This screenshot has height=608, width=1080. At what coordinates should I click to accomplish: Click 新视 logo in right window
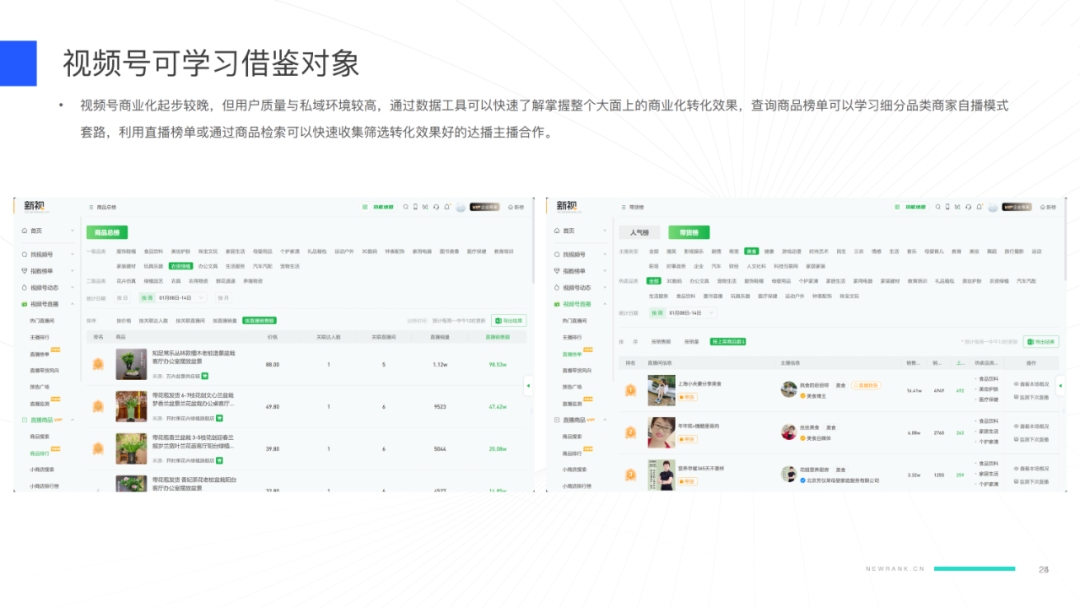pyautogui.click(x=567, y=206)
